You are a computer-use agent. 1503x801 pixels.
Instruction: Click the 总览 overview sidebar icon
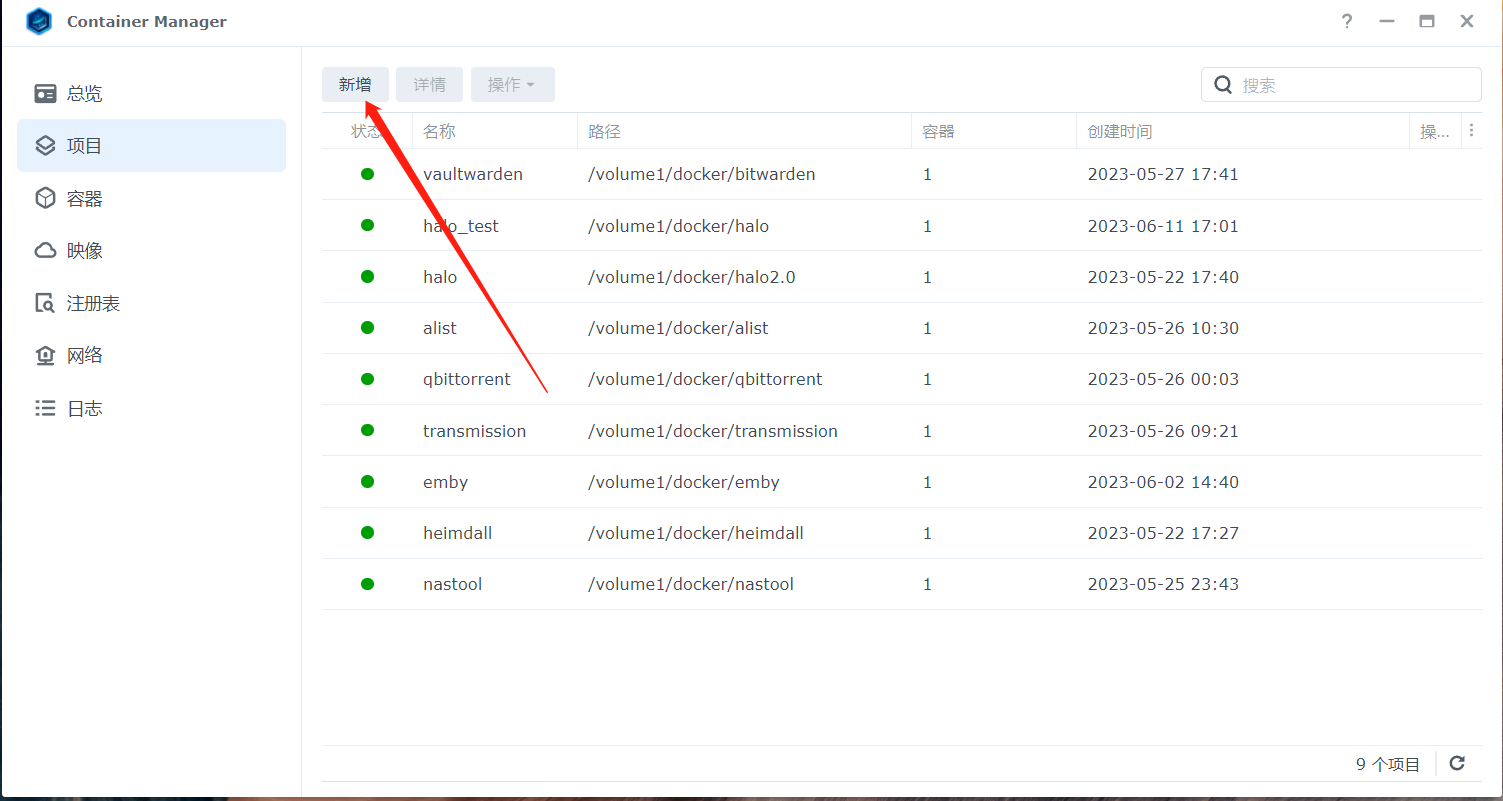45,93
